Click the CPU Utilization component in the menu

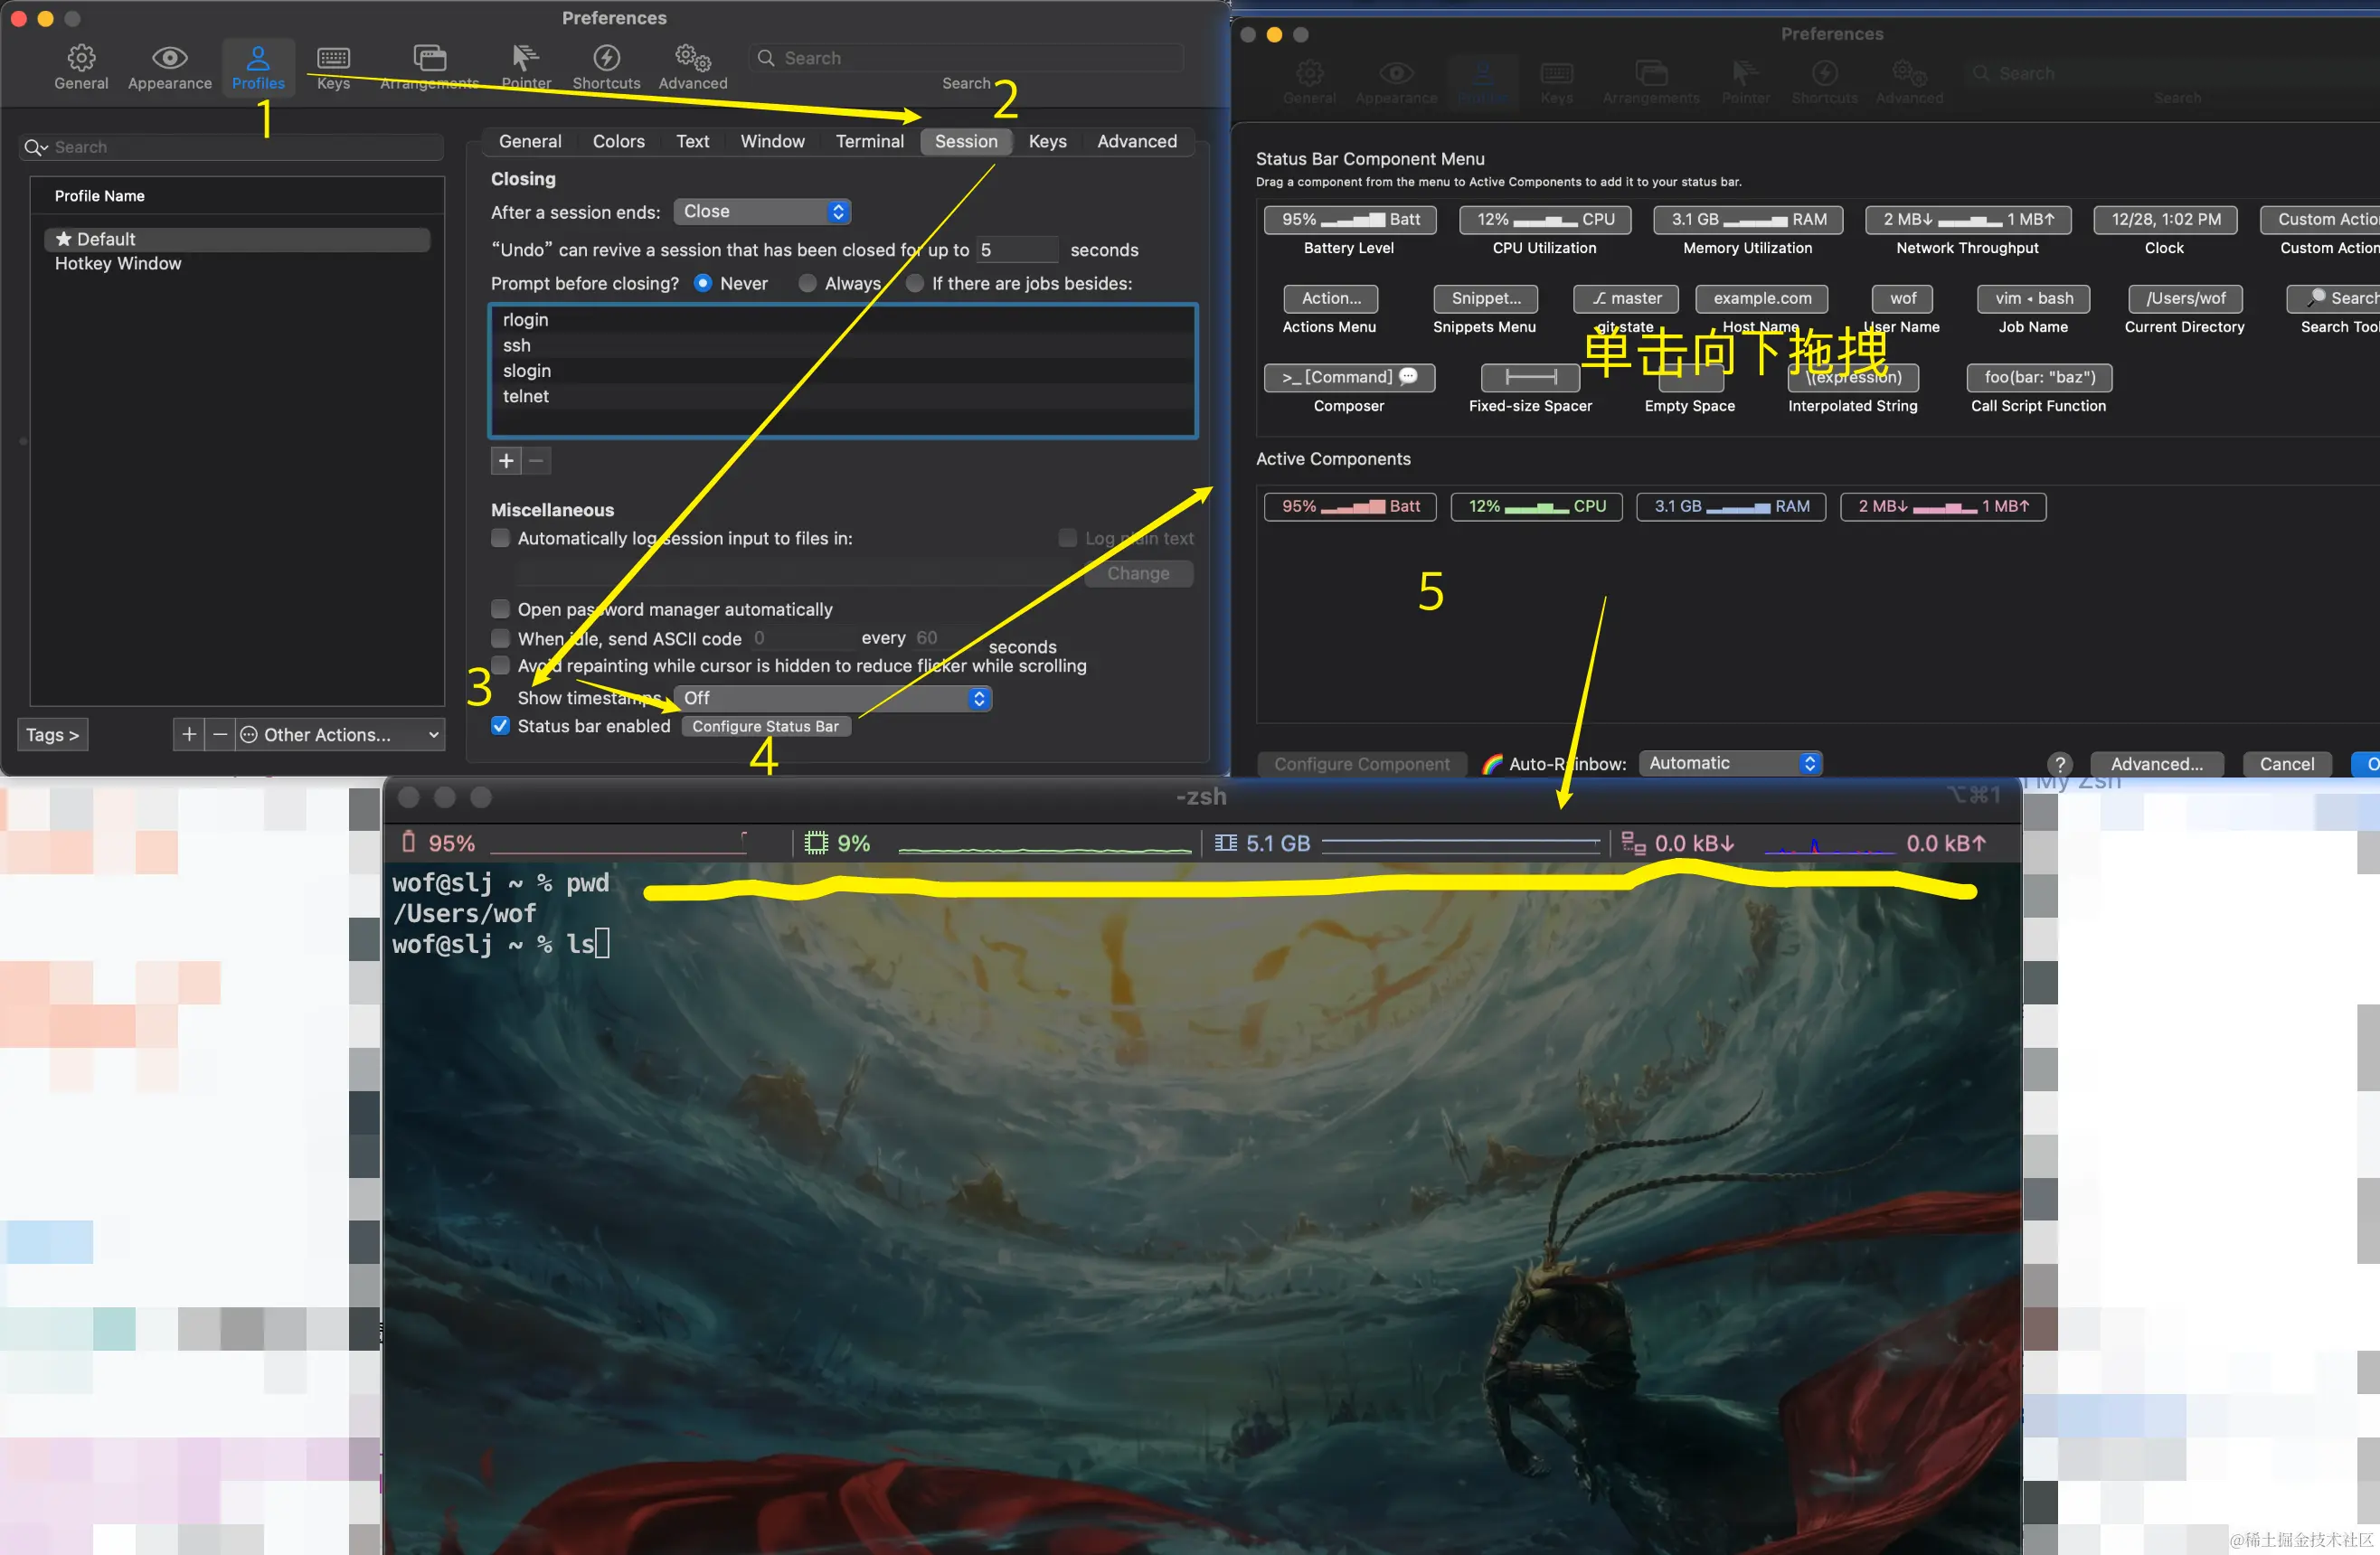[x=1544, y=220]
